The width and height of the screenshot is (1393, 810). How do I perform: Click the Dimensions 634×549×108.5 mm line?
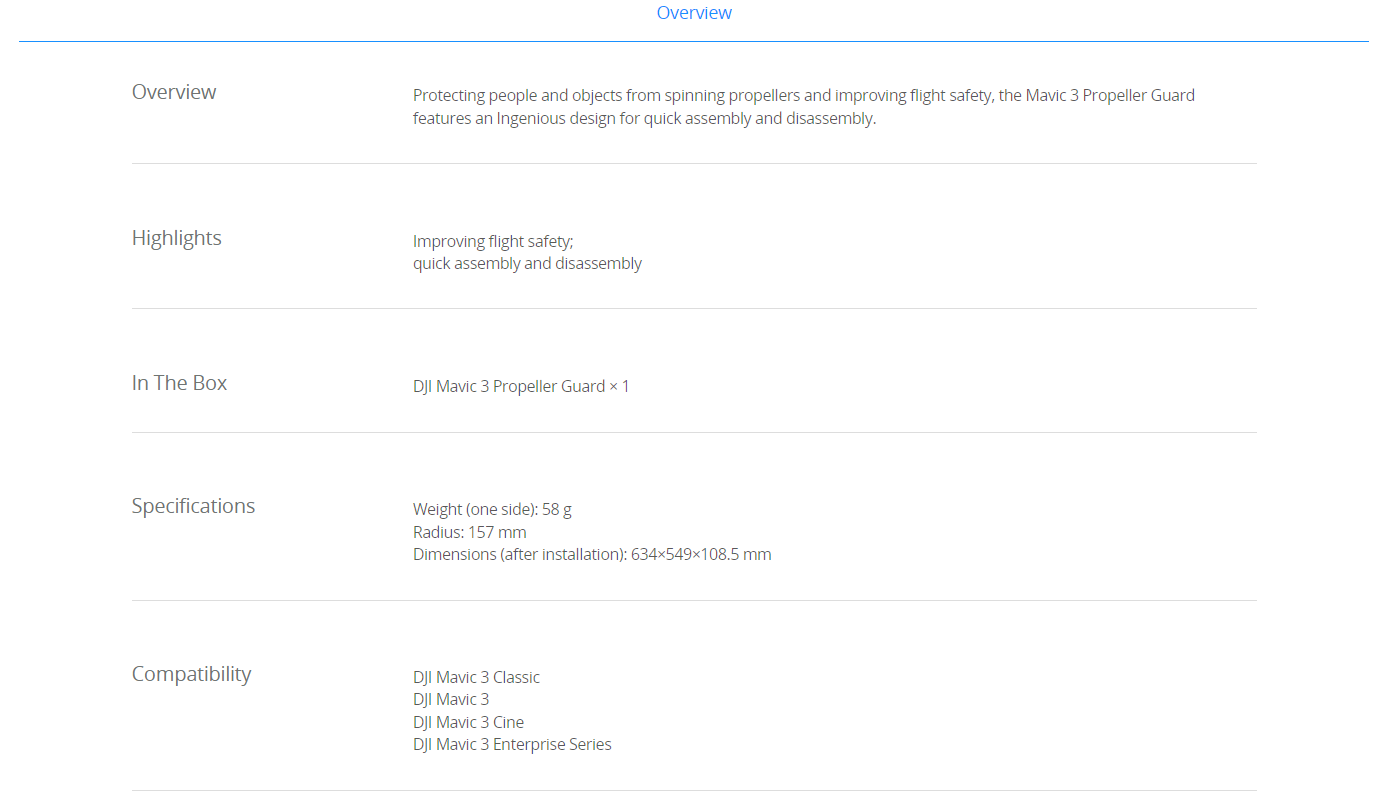(x=592, y=554)
